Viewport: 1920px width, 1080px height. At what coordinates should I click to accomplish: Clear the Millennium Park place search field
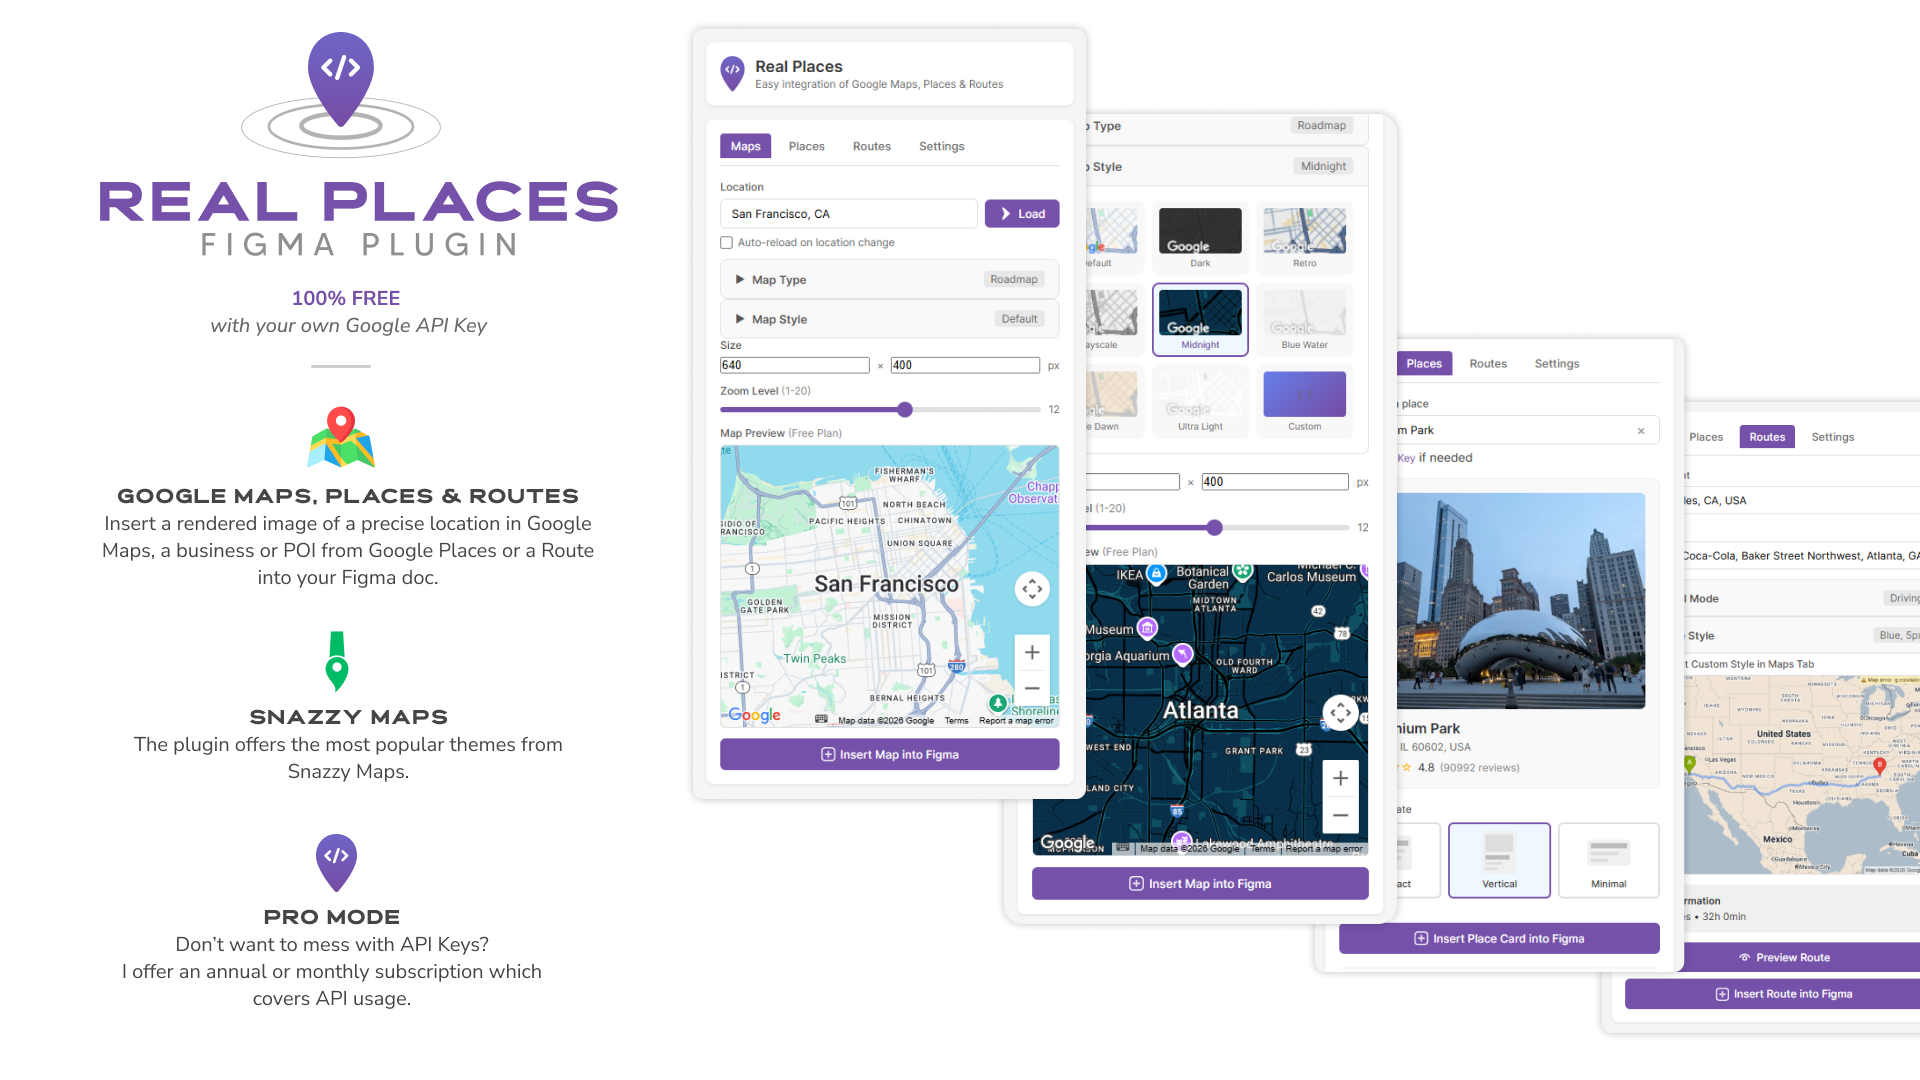1640,430
